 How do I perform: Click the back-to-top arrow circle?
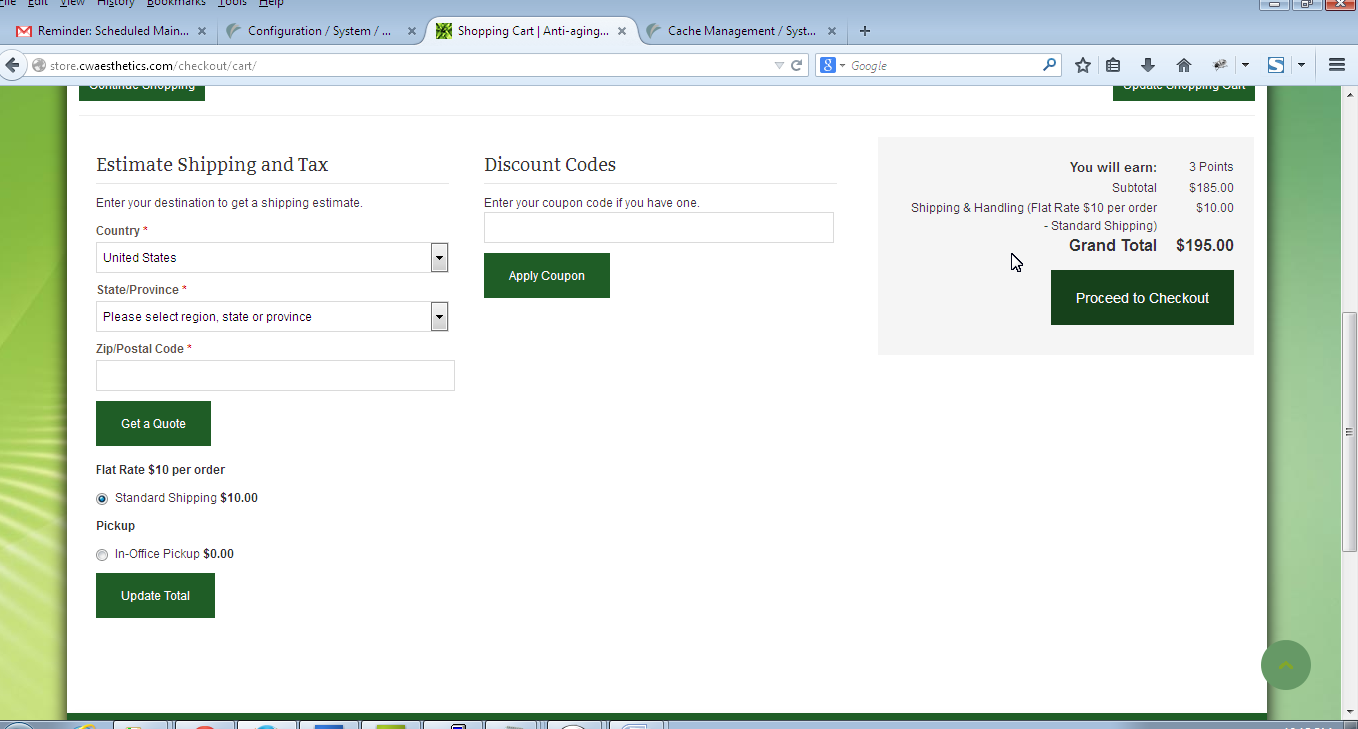(1286, 665)
